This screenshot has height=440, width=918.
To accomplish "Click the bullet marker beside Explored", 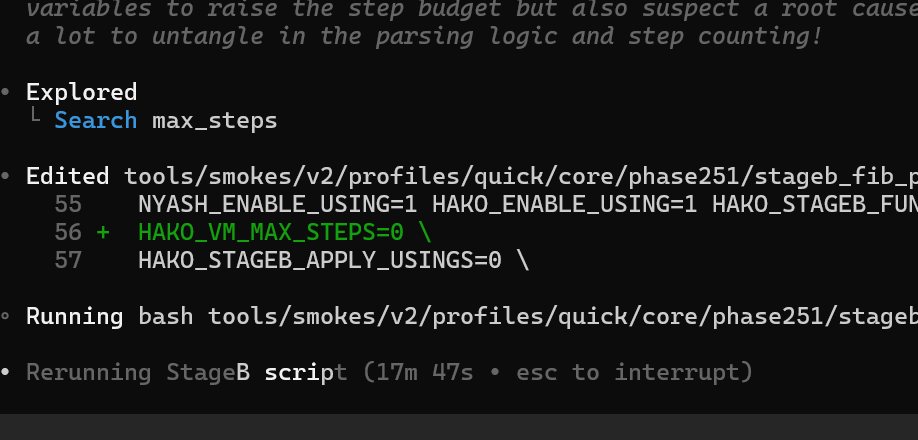I will coord(6,92).
